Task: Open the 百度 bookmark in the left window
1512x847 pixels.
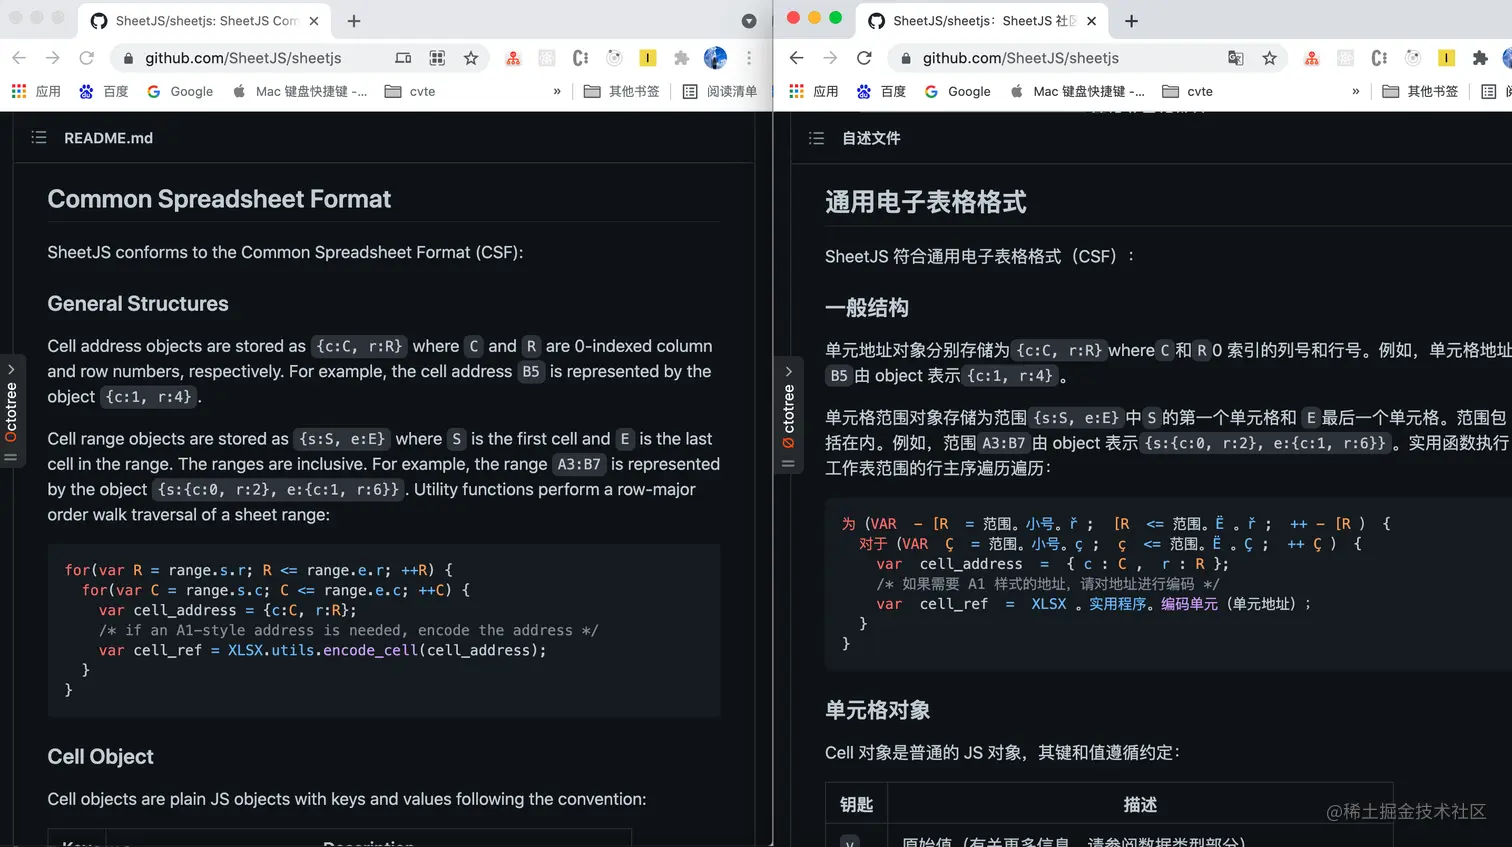Action: pos(104,91)
